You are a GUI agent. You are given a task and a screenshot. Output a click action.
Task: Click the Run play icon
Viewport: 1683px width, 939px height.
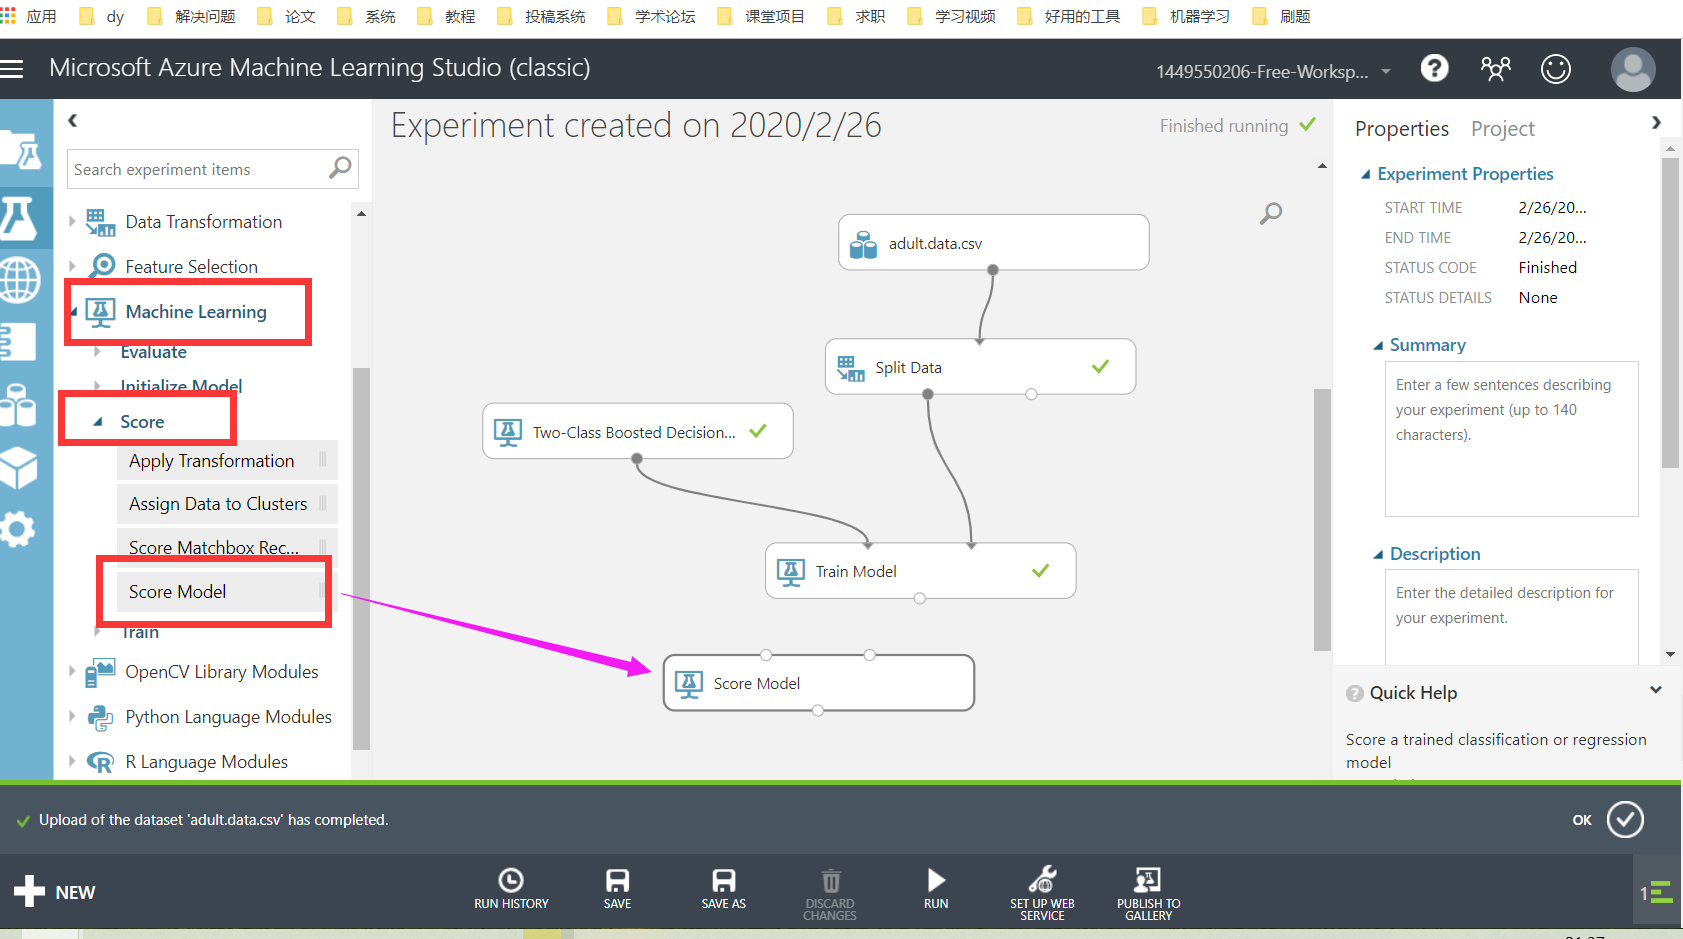point(936,880)
